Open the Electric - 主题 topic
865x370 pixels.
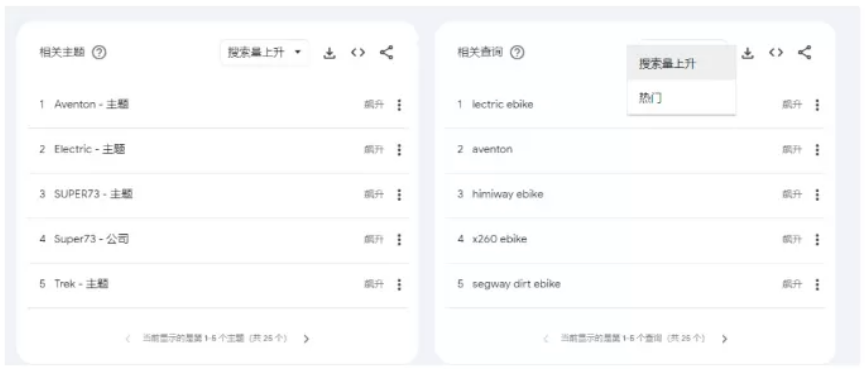click(90, 149)
